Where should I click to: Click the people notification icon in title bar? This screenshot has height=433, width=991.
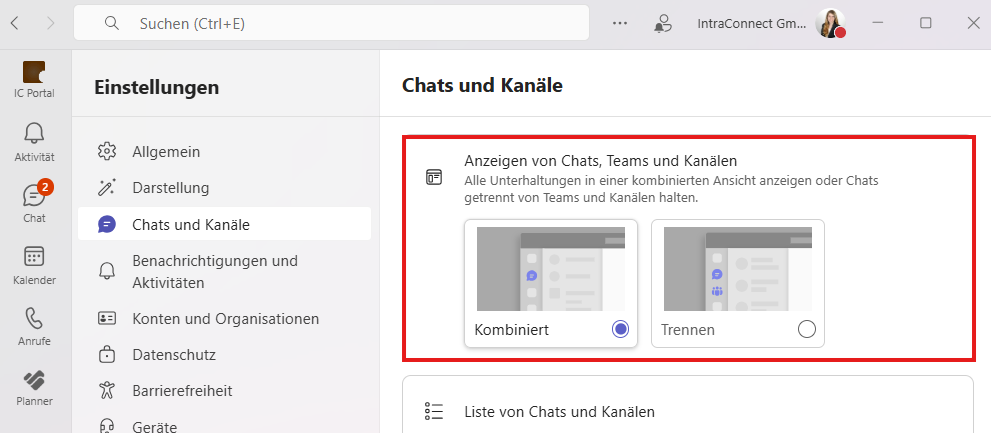(662, 23)
